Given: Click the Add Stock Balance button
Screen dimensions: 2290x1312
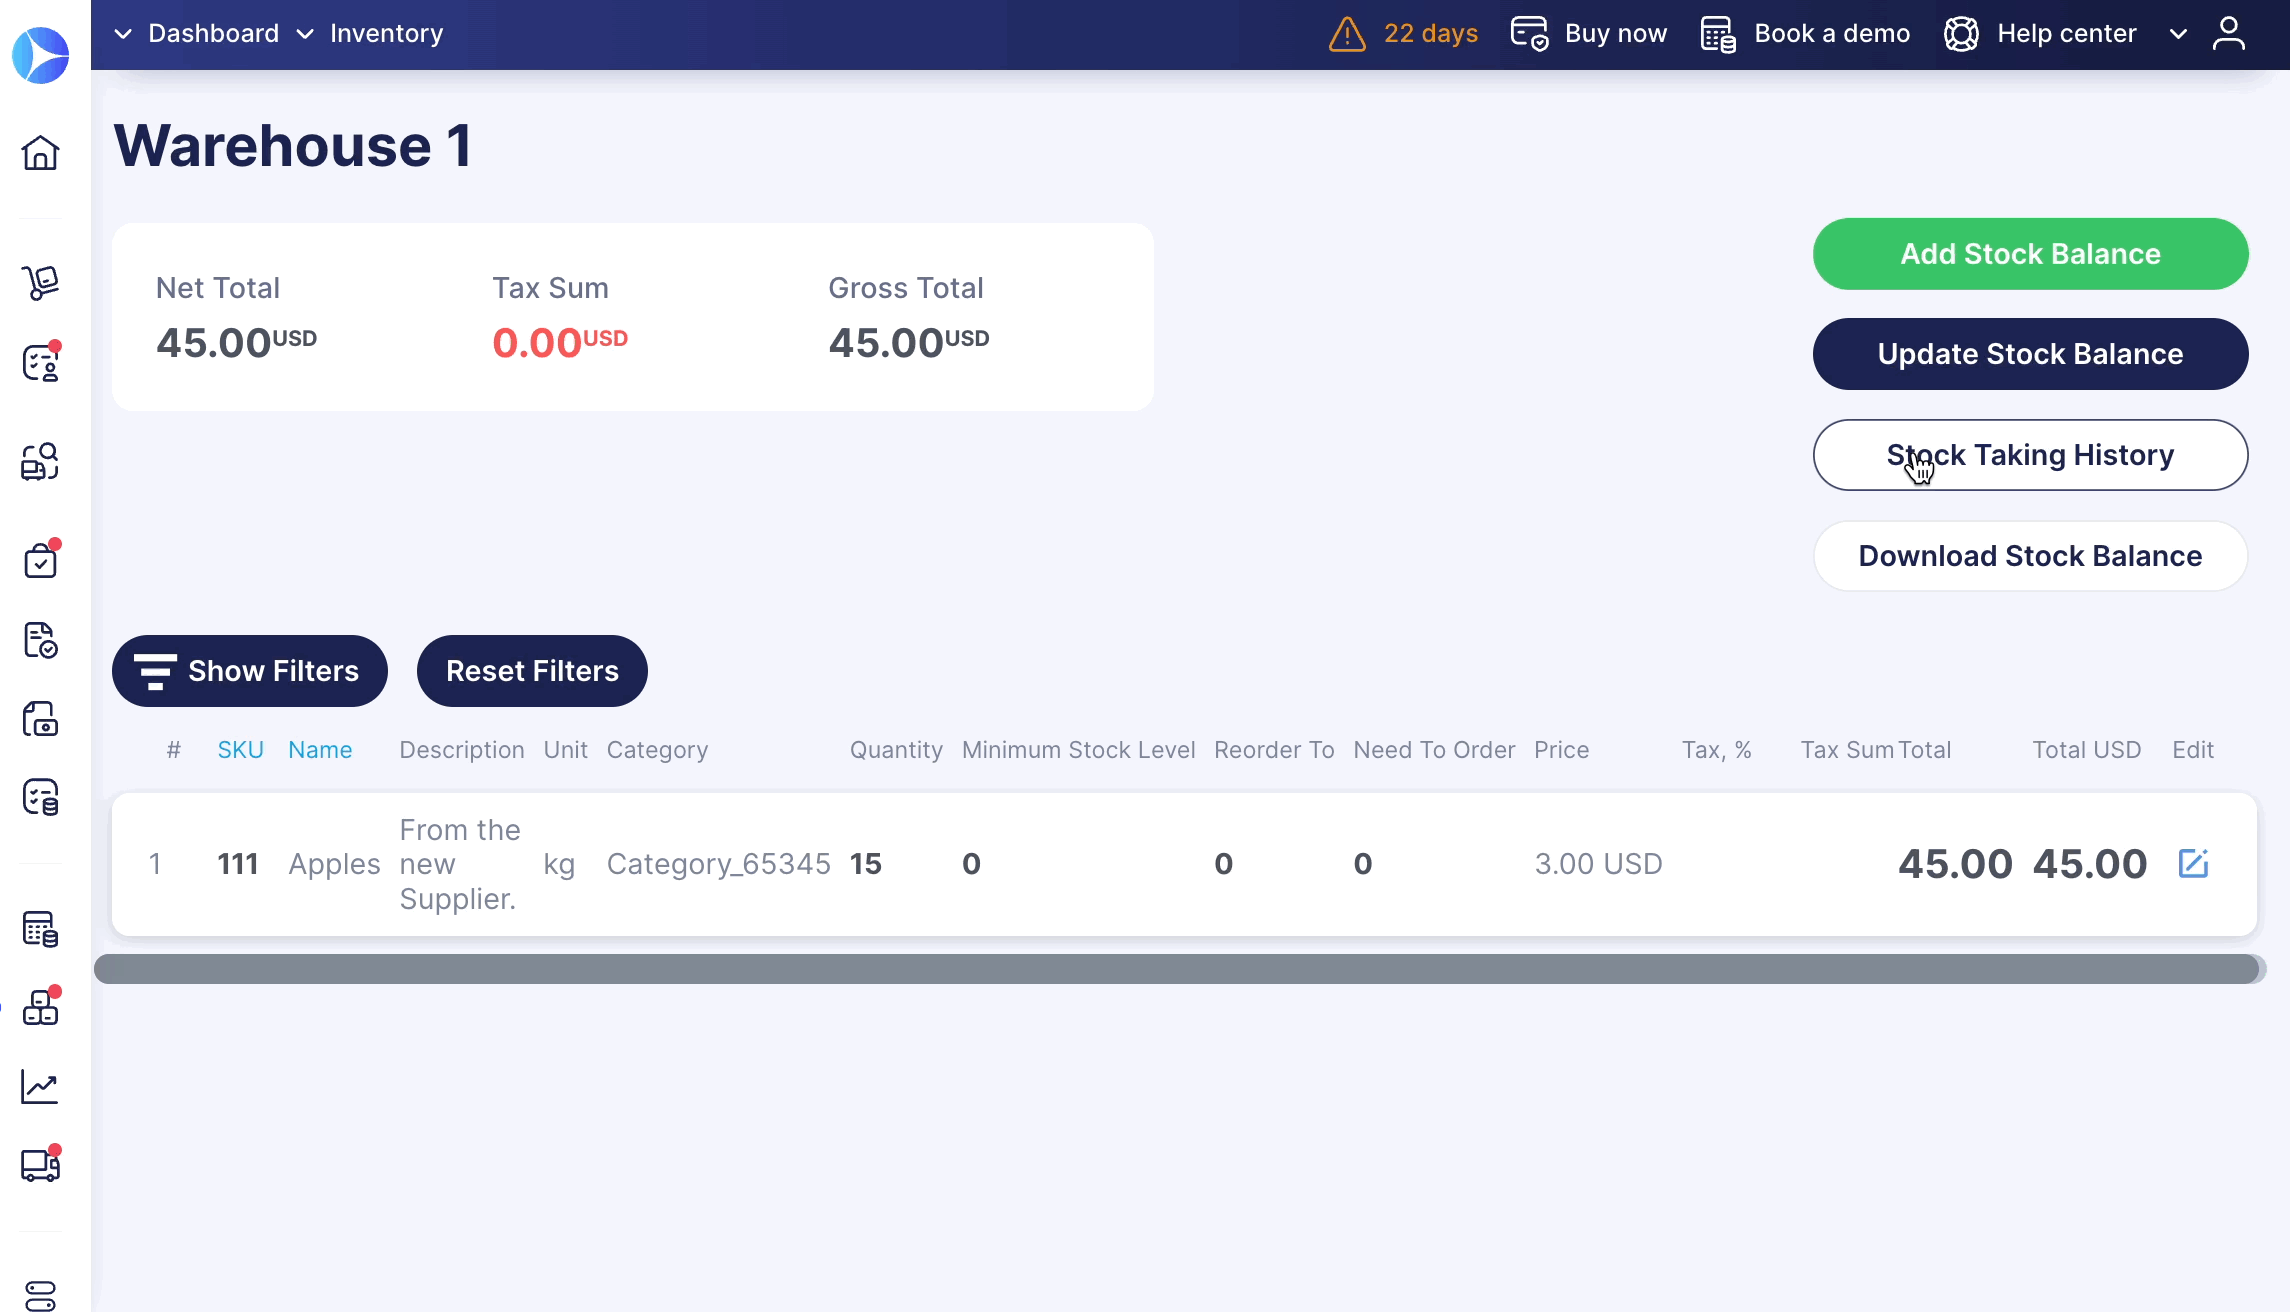Looking at the screenshot, I should pos(2029,253).
